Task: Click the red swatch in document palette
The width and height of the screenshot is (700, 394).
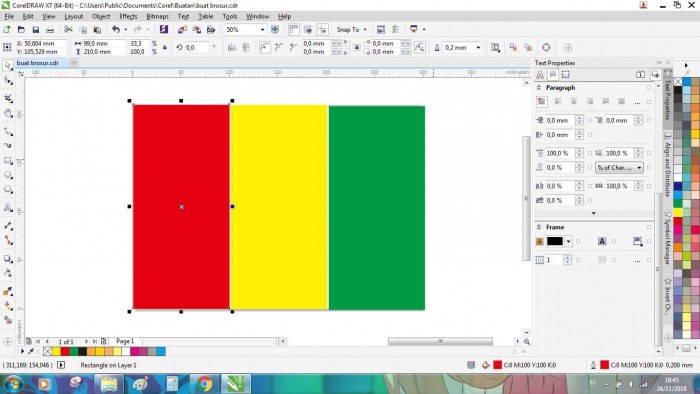Action: click(65, 352)
